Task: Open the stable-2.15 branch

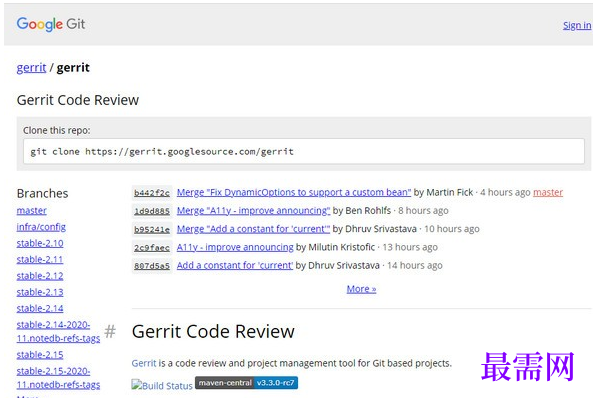Action: click(x=40, y=355)
